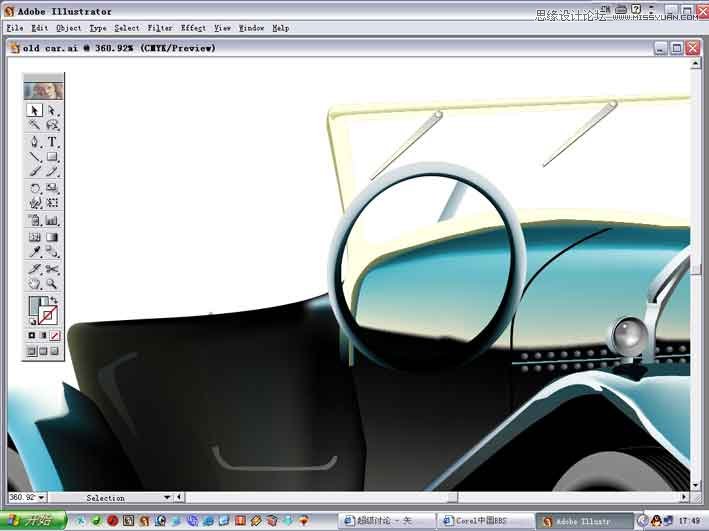The image size is (709, 531).
Task: Select the Slice tool
Action: (x=34, y=269)
